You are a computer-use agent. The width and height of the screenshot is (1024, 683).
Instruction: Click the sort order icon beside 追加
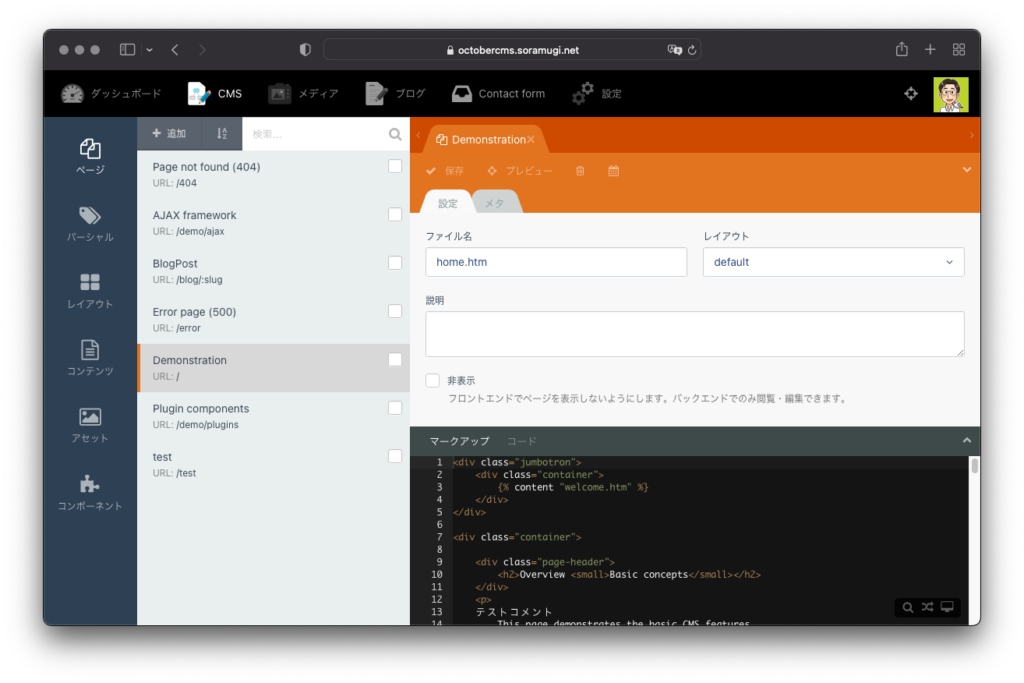coord(222,134)
